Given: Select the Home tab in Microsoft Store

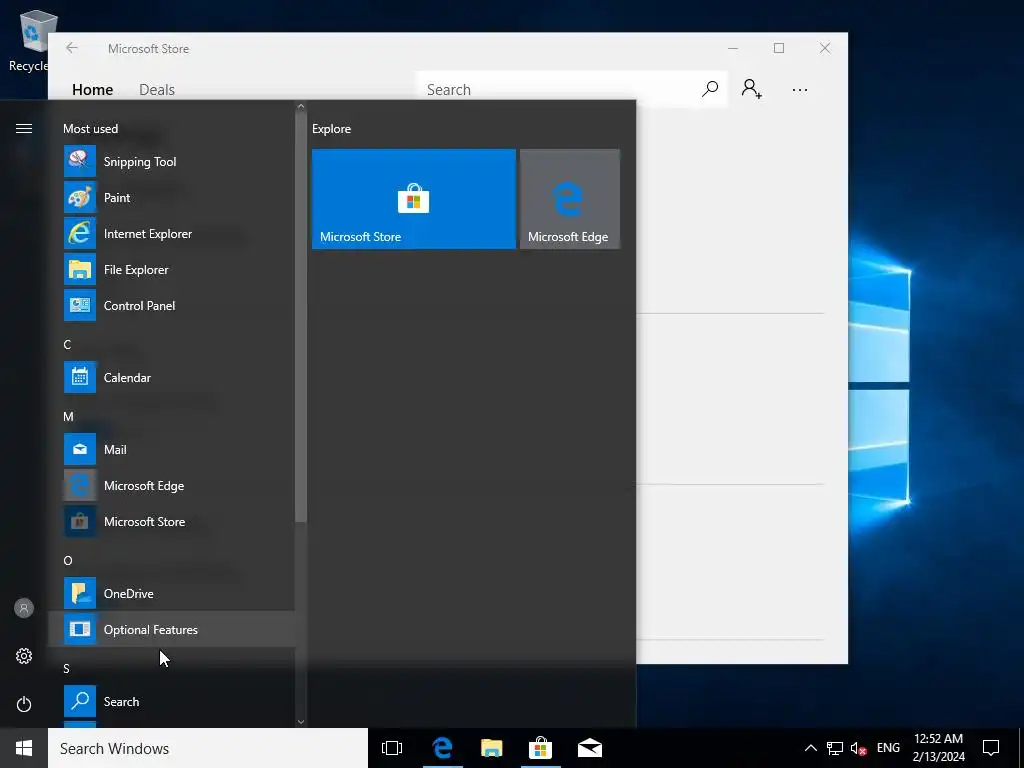Looking at the screenshot, I should click(92, 89).
